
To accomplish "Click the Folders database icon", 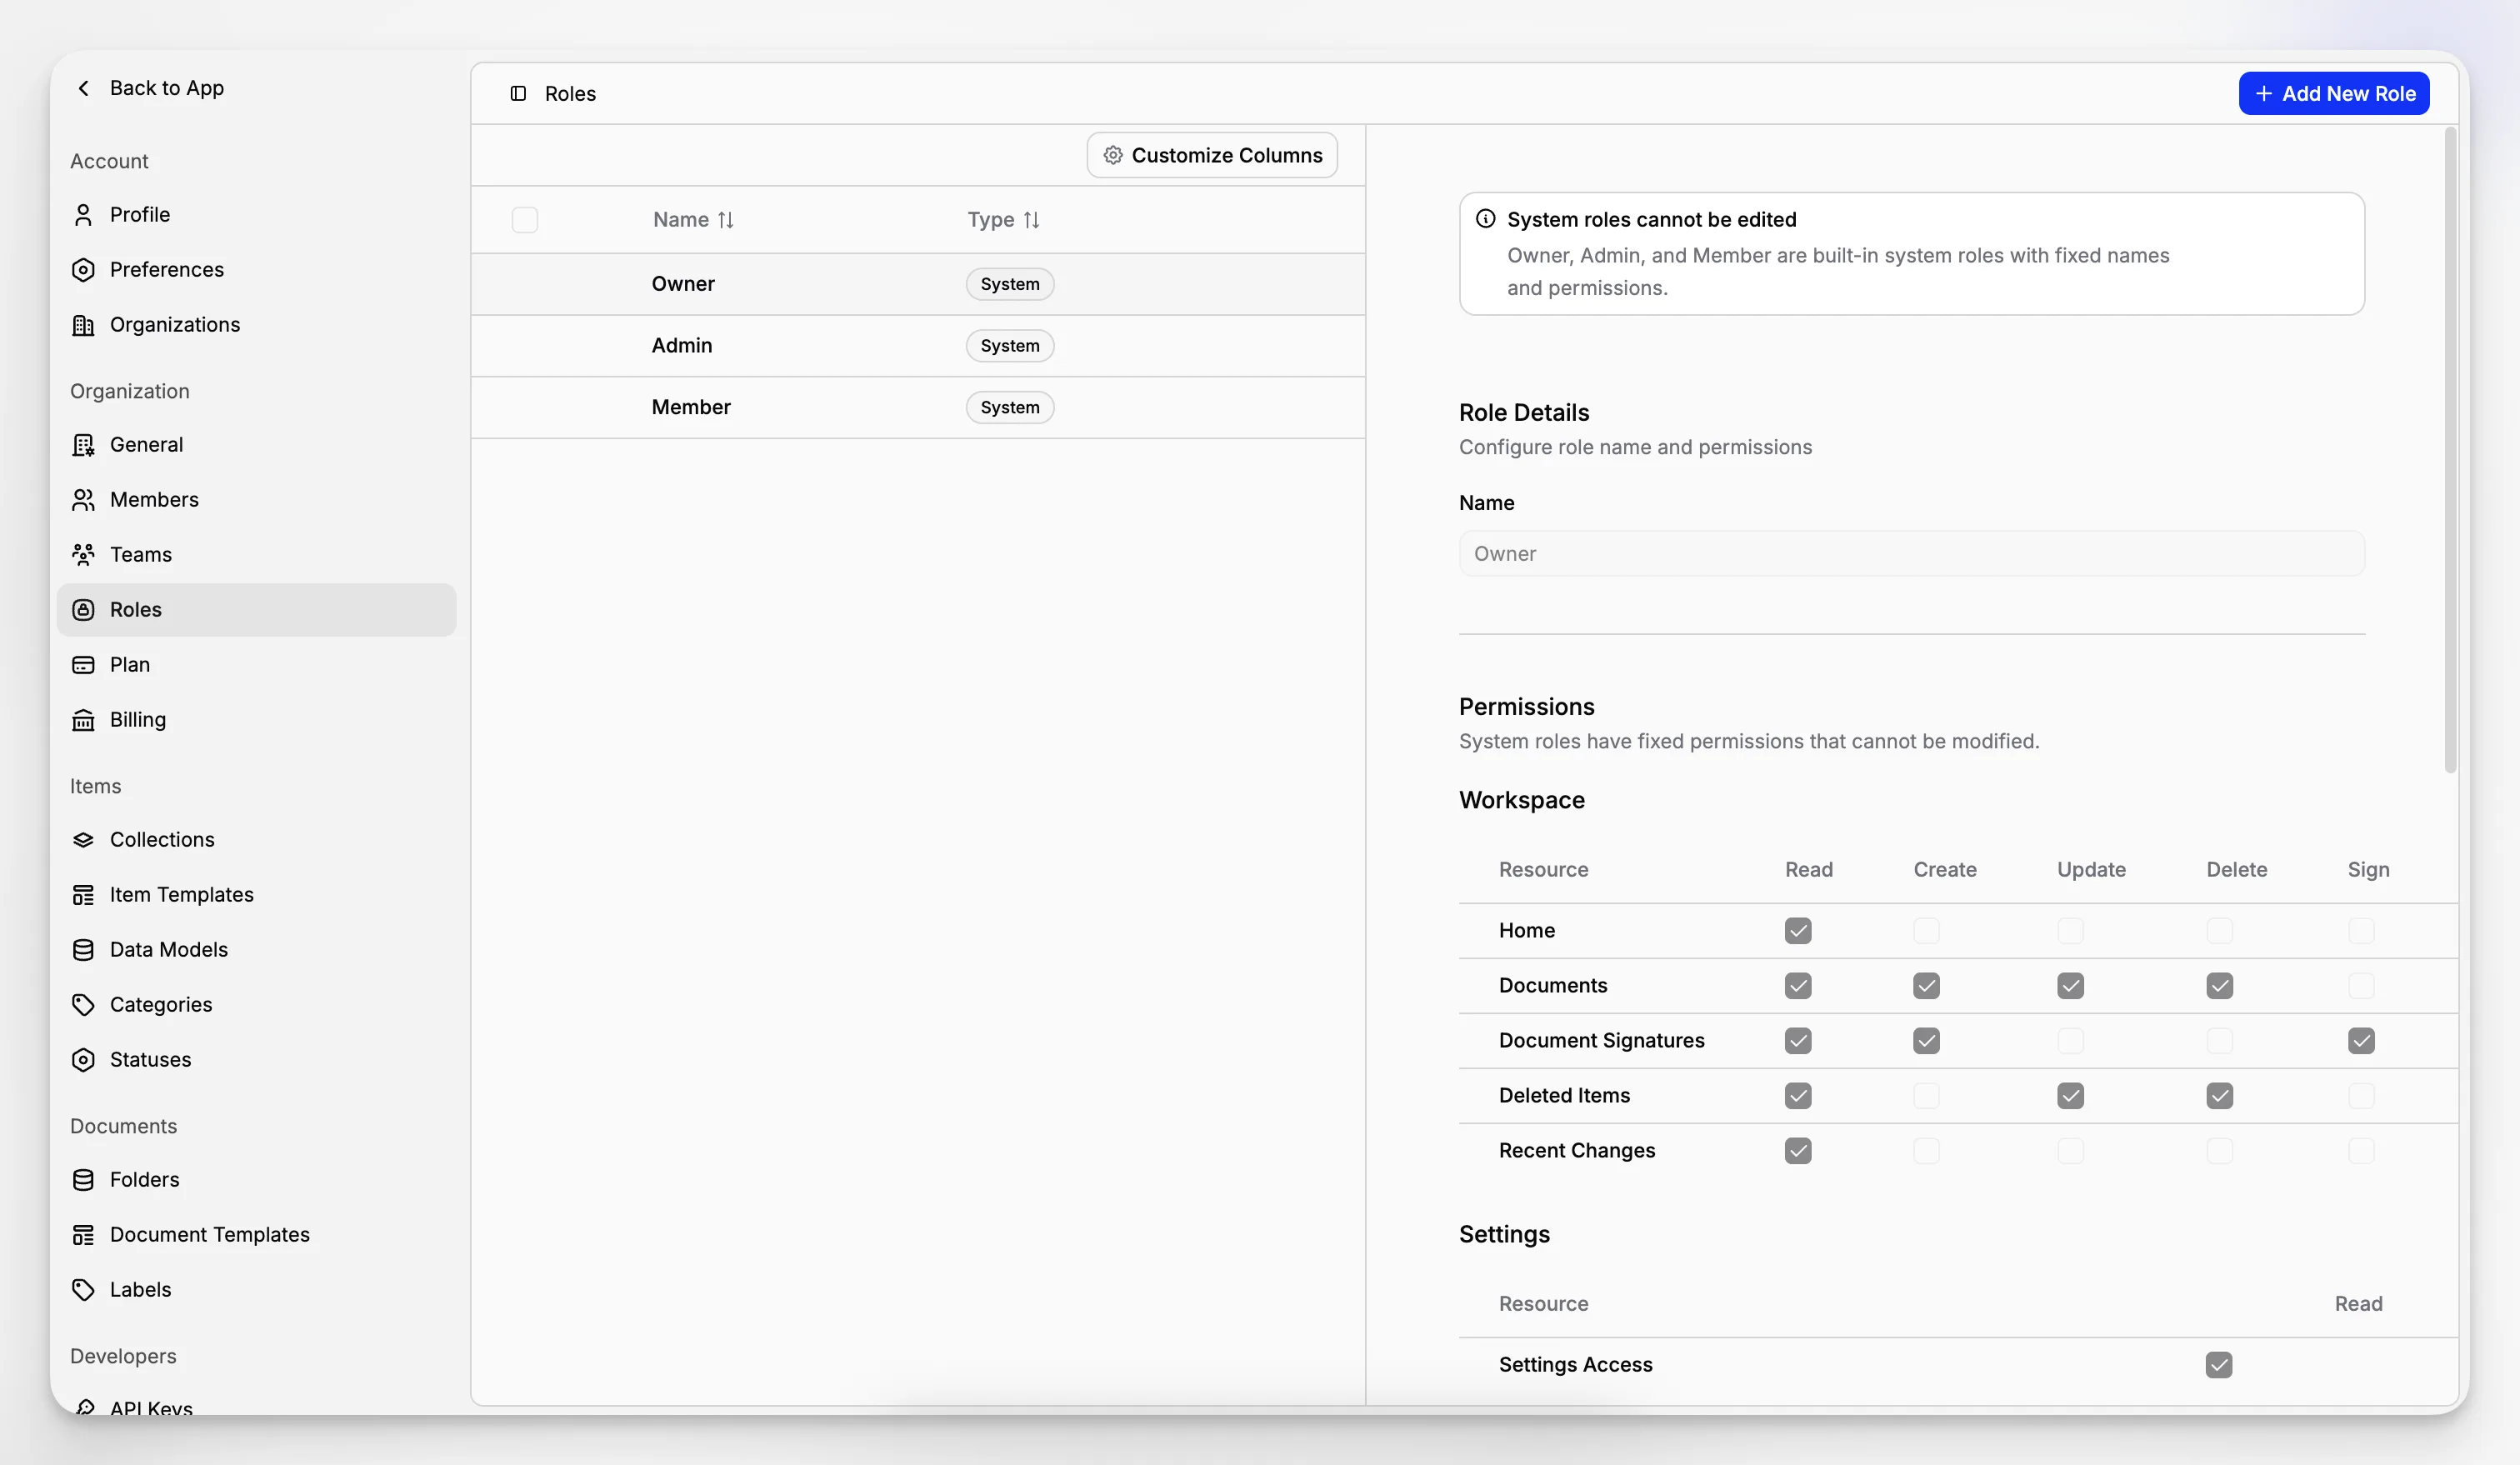I will [x=84, y=1180].
